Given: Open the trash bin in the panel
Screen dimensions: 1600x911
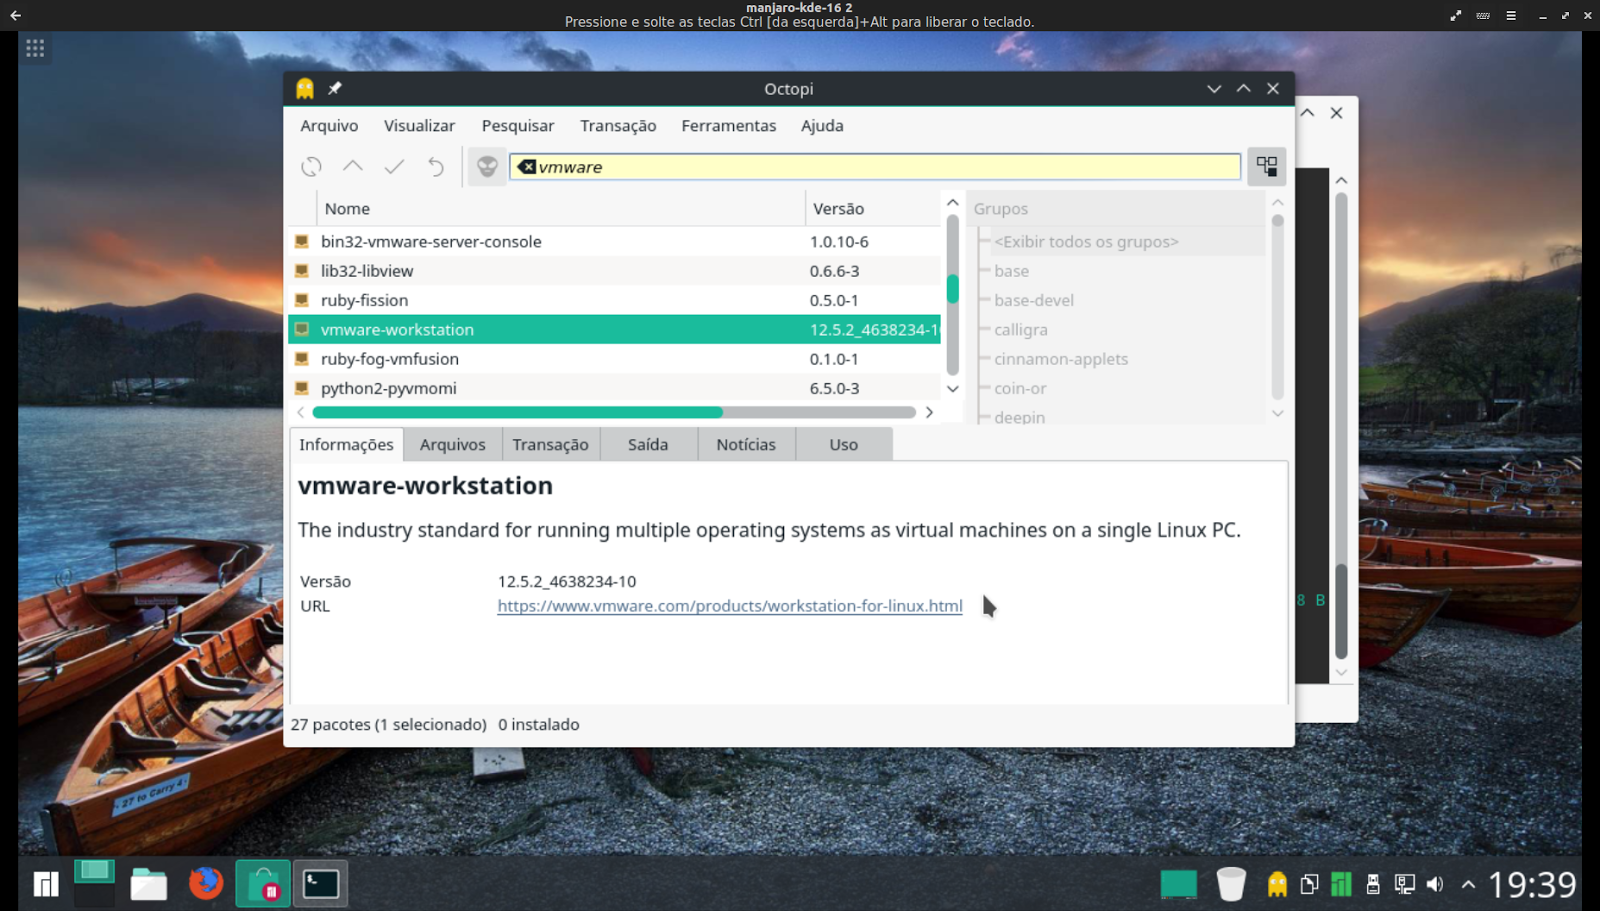Looking at the screenshot, I should click(1231, 884).
